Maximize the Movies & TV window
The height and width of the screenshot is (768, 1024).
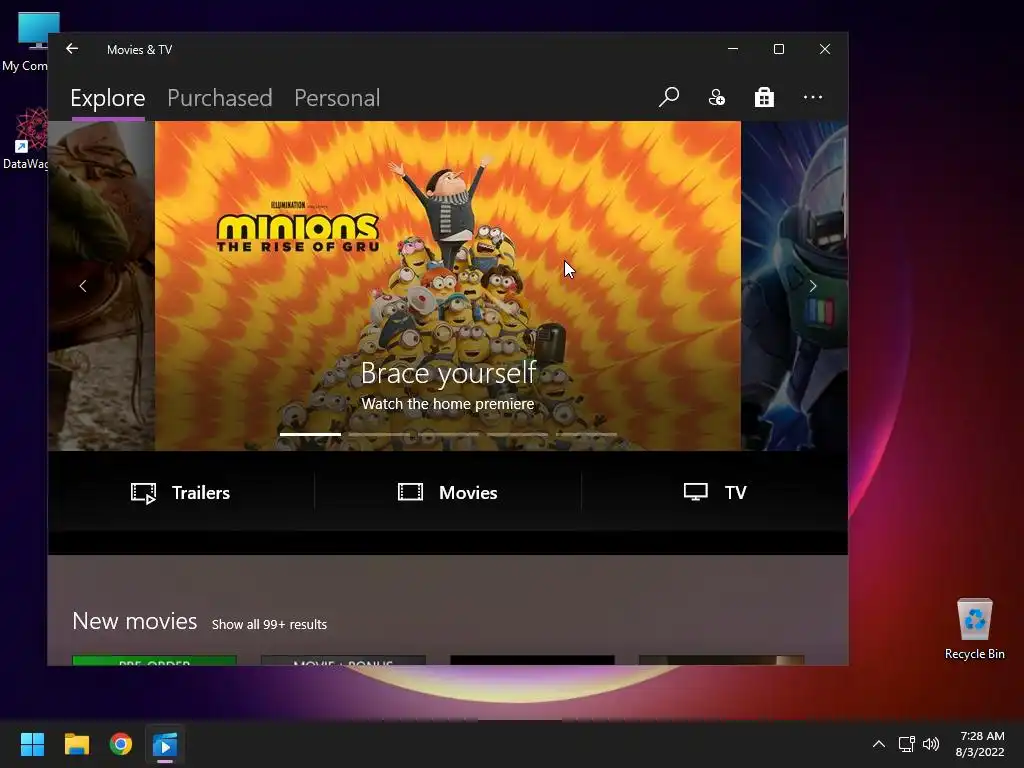[778, 49]
